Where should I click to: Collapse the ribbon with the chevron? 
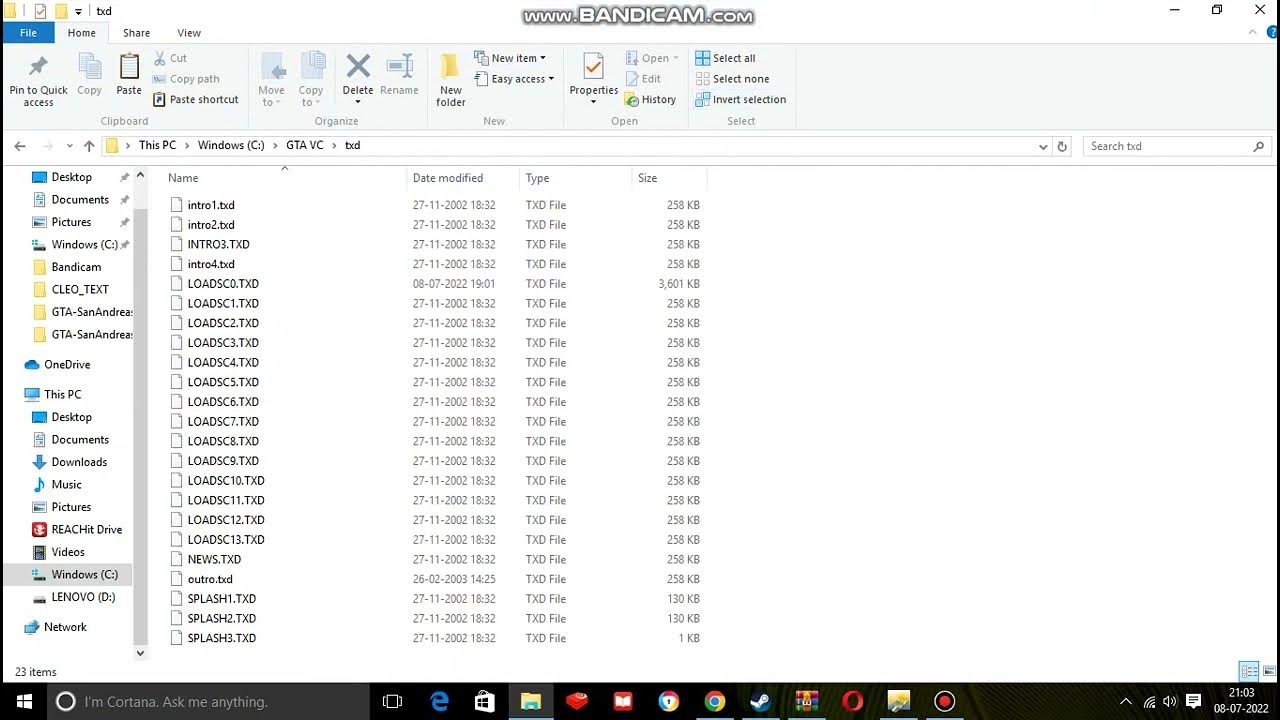[1252, 33]
